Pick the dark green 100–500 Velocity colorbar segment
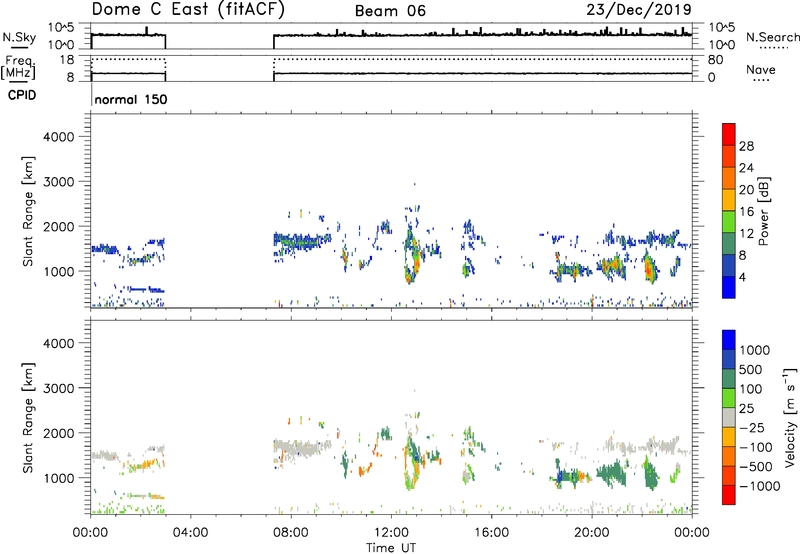Screen dimensions: 800x554 tap(729, 379)
